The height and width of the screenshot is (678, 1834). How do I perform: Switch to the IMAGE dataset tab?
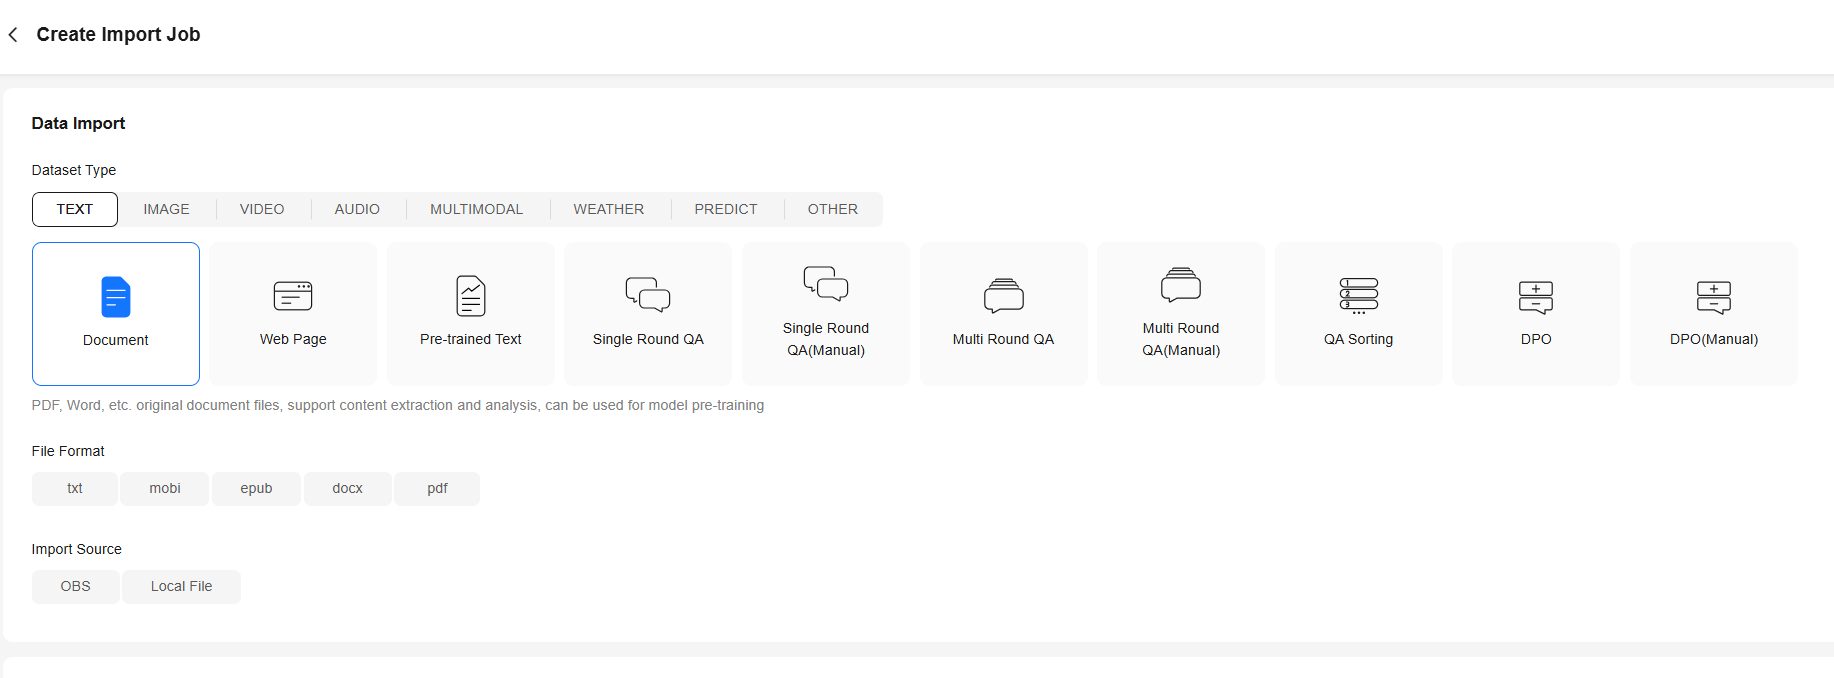pyautogui.click(x=166, y=209)
